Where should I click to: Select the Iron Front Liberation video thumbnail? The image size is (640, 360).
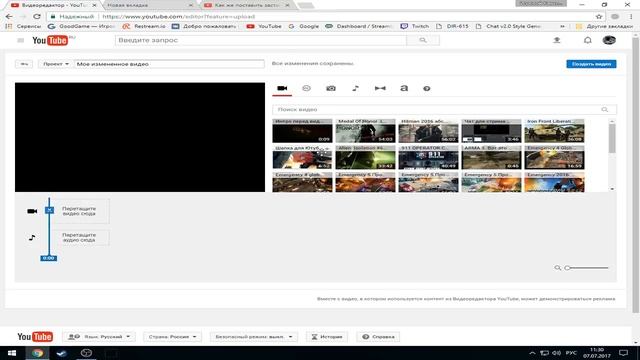554,131
